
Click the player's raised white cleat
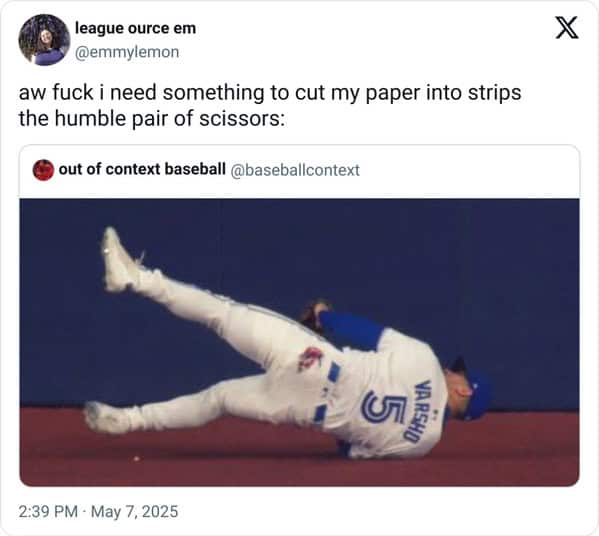click(118, 259)
